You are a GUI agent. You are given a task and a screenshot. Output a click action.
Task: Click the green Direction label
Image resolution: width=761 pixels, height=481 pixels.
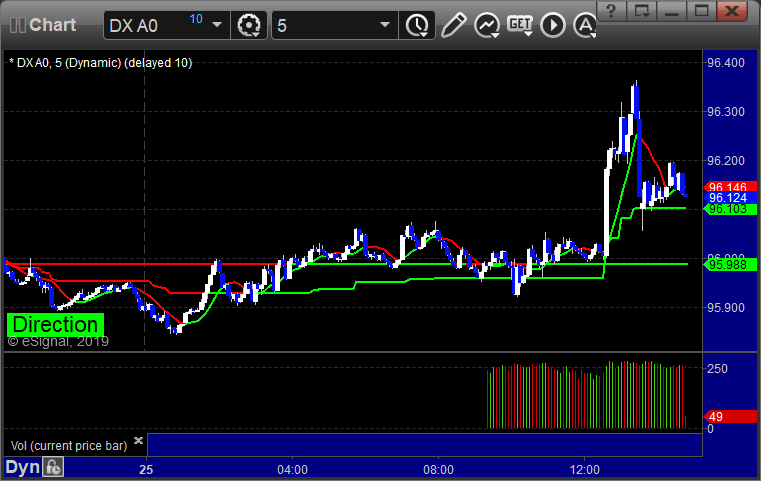click(55, 325)
